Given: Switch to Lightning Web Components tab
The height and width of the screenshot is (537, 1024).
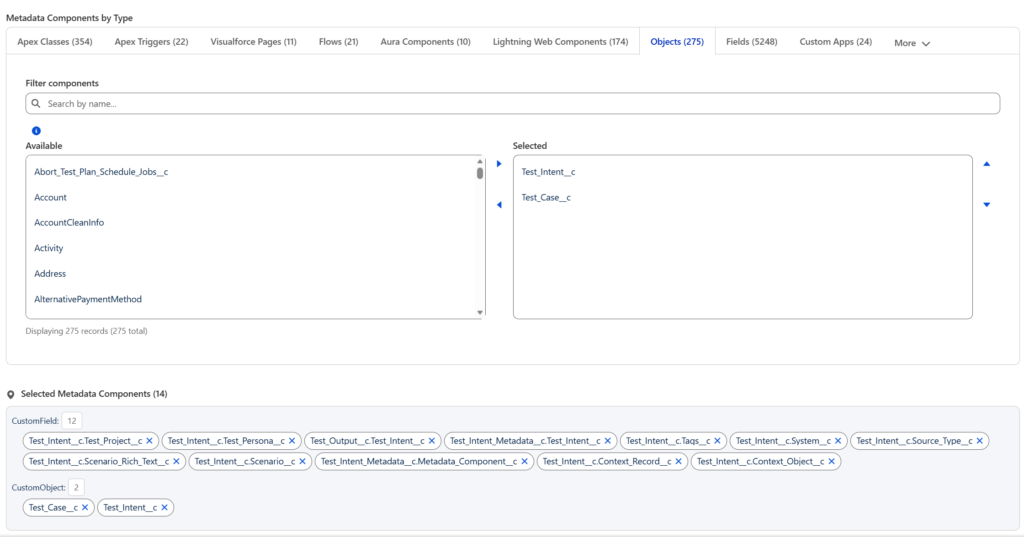Looking at the screenshot, I should click(x=560, y=42).
